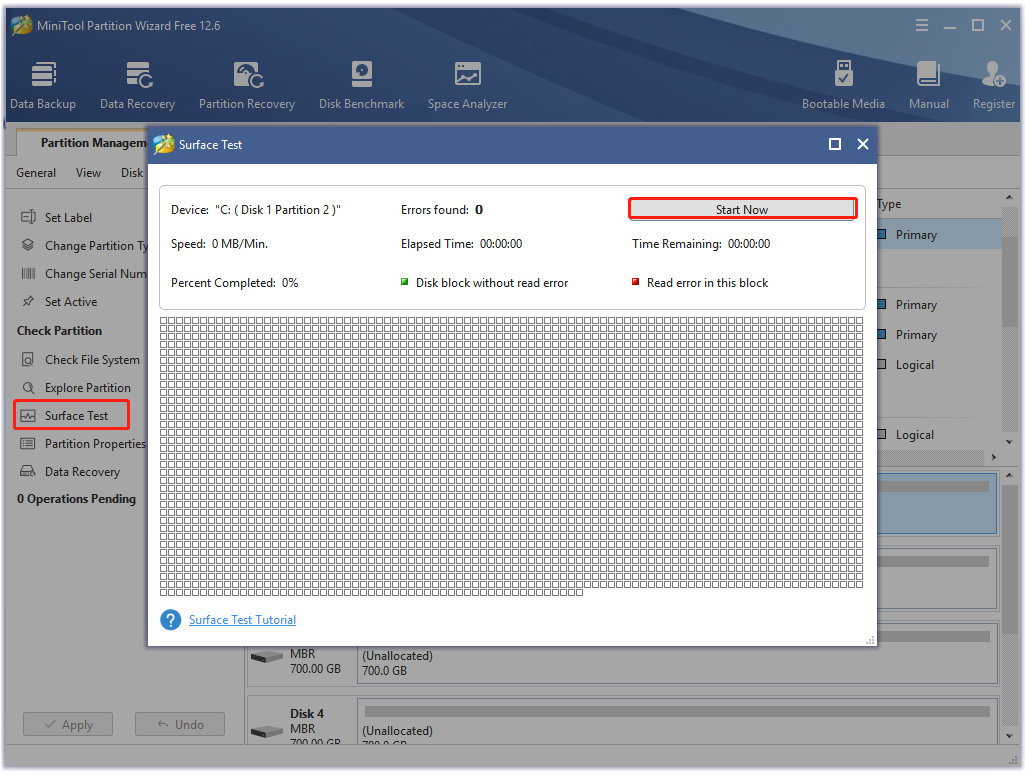Click the Change Partition Type icon

tap(28, 245)
